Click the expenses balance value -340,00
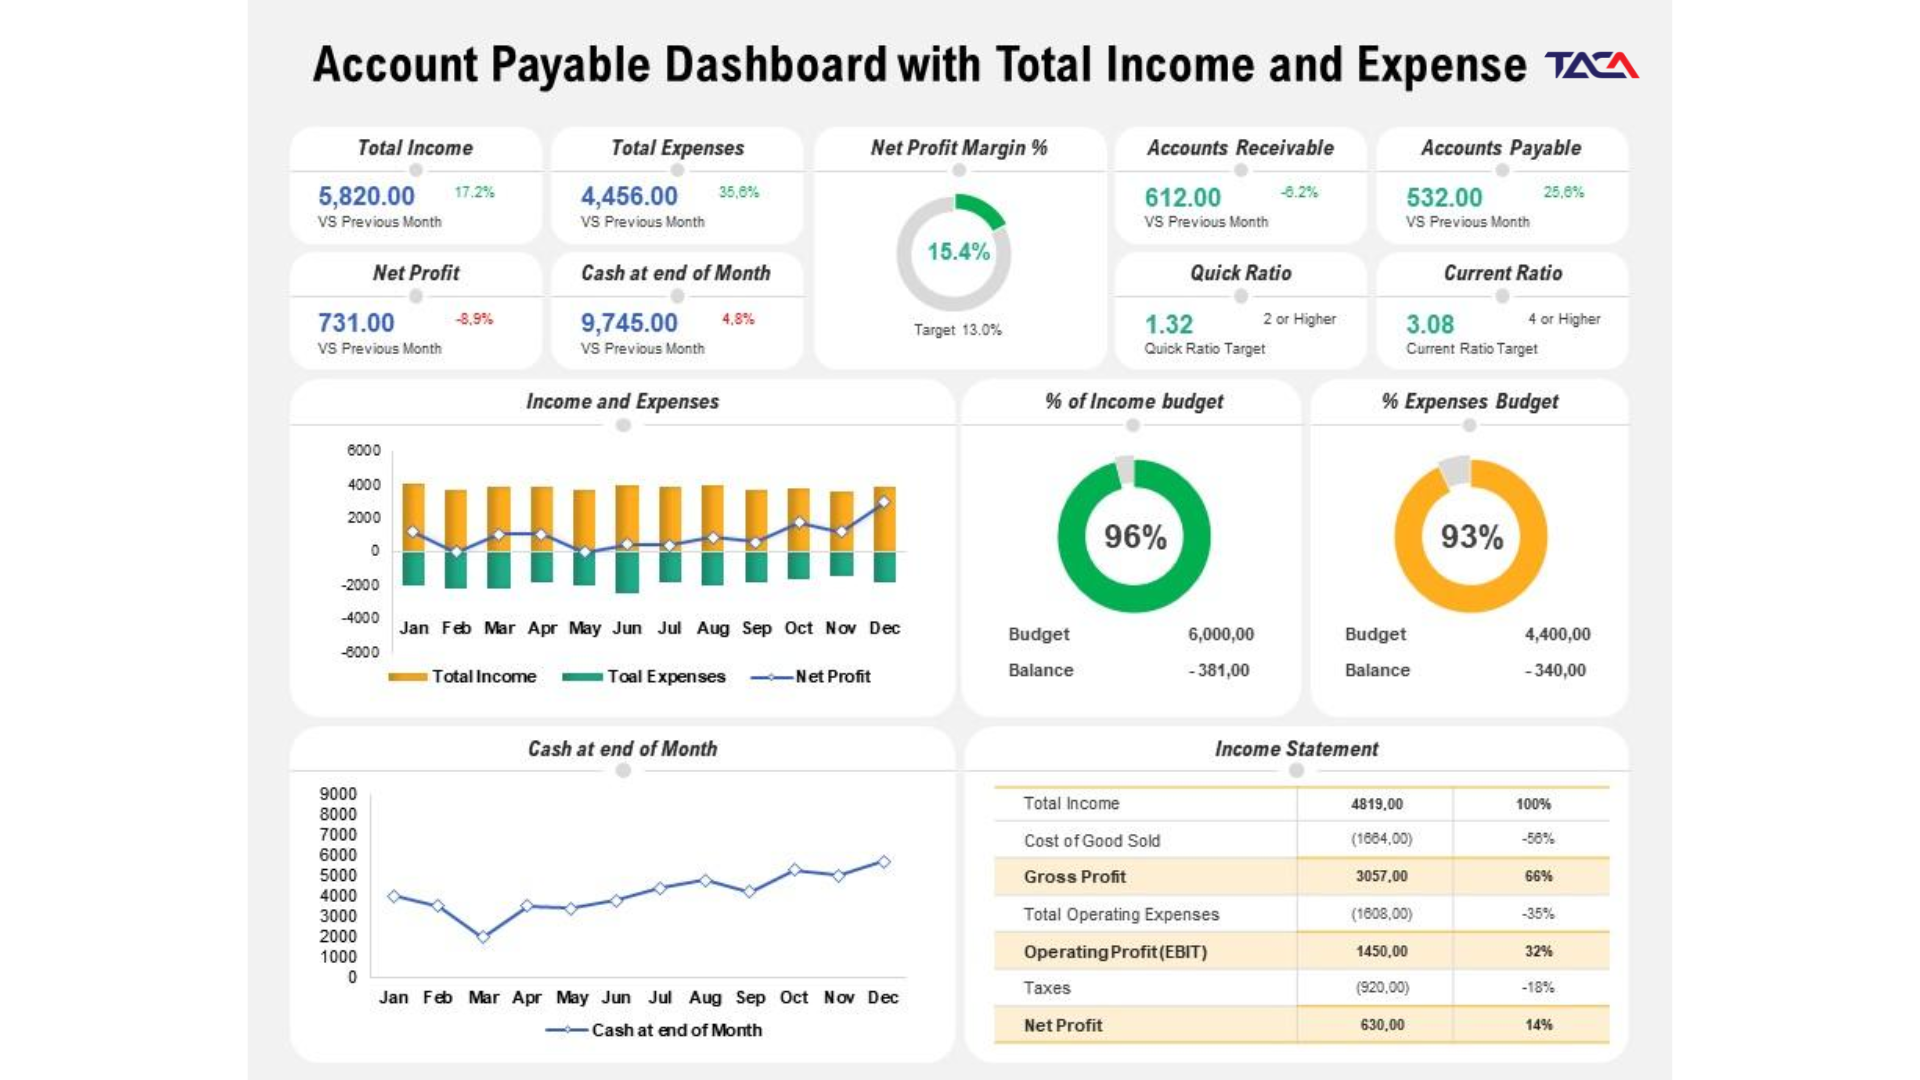This screenshot has width=1920, height=1080. [1556, 670]
